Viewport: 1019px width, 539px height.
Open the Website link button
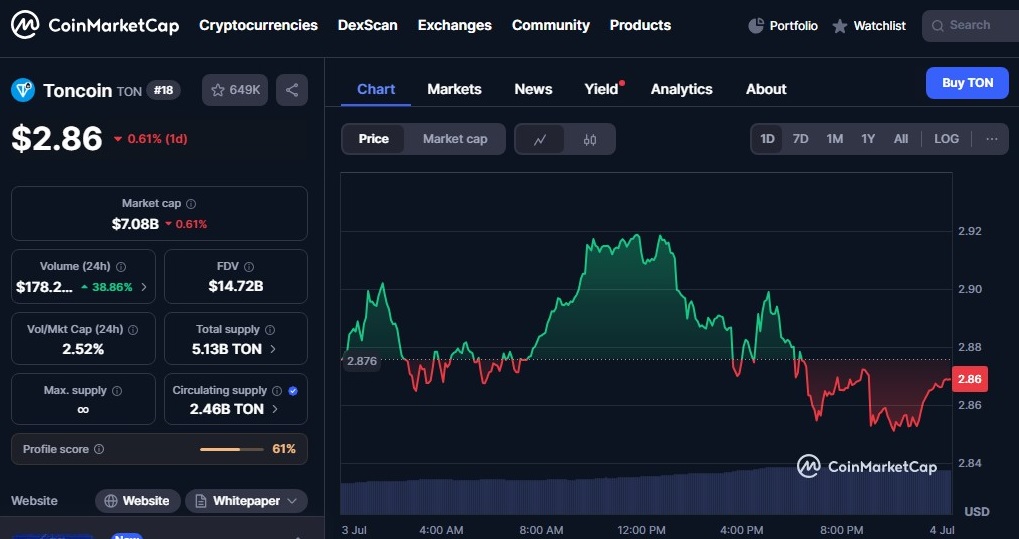(138, 501)
